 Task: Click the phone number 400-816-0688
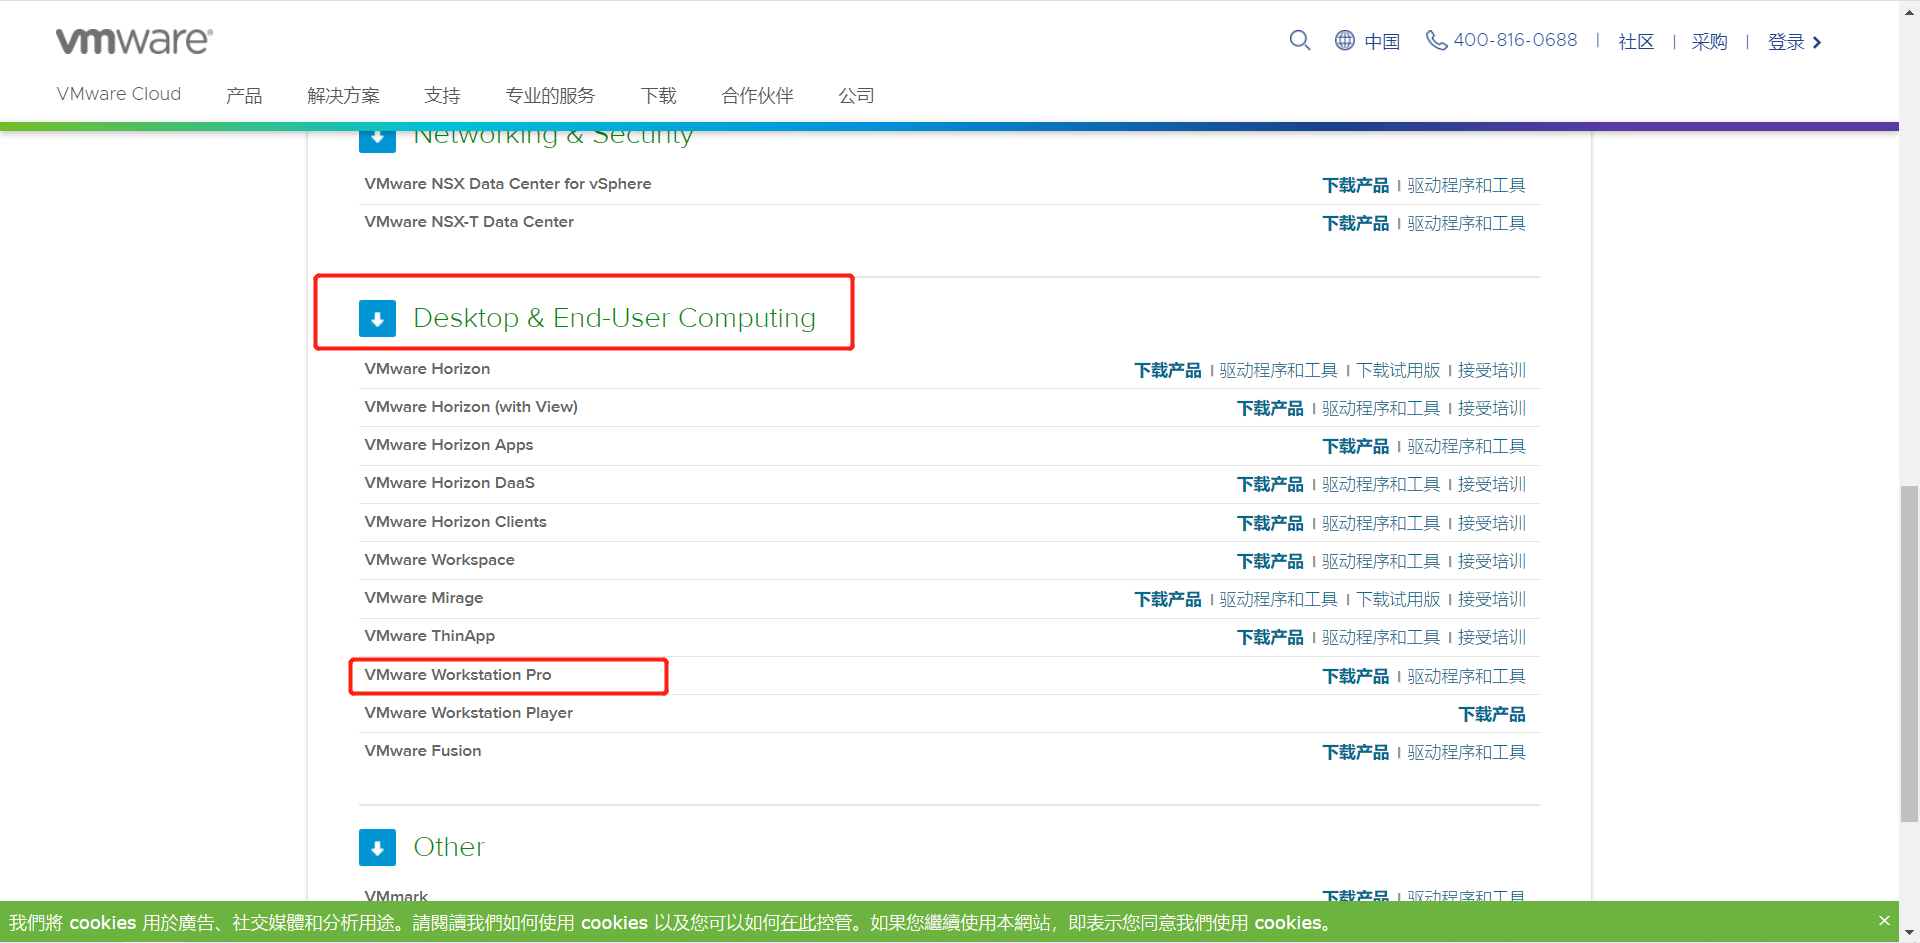[1515, 40]
